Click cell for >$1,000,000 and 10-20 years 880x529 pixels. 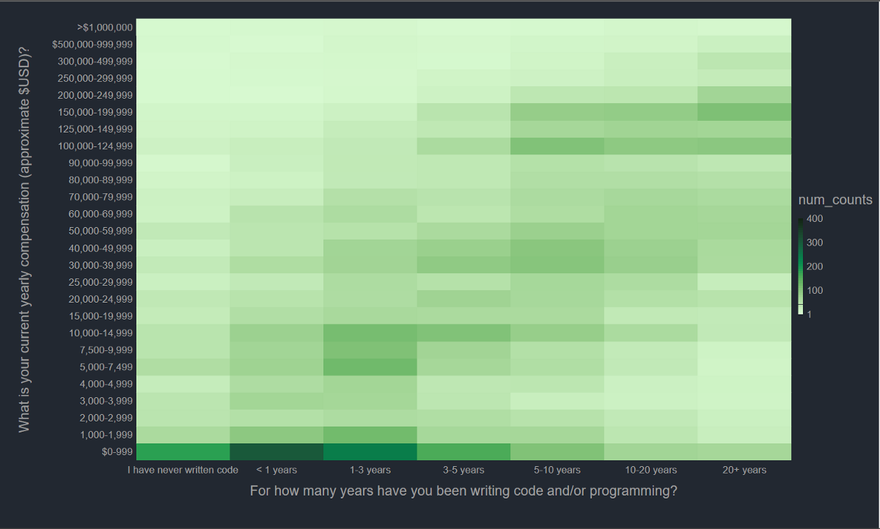pyautogui.click(x=650, y=27)
